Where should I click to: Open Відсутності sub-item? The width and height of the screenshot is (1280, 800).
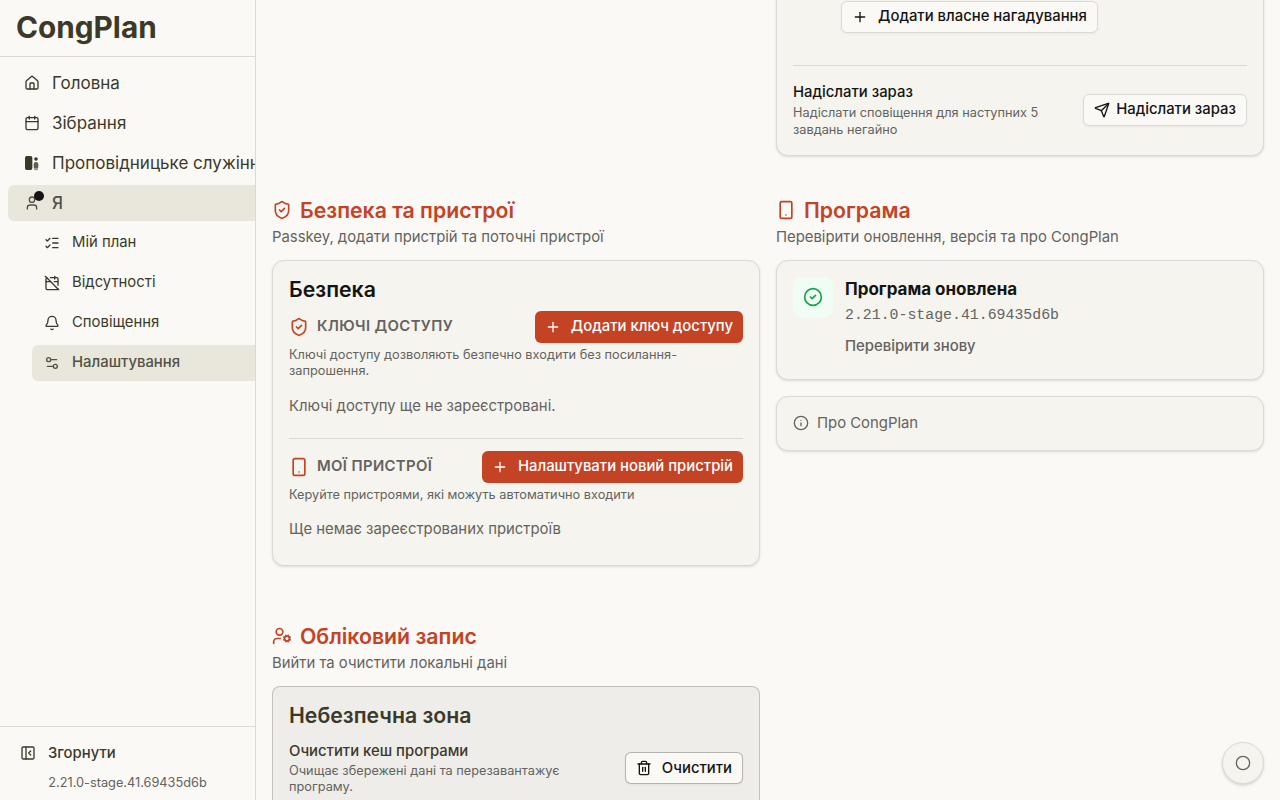coord(144,282)
